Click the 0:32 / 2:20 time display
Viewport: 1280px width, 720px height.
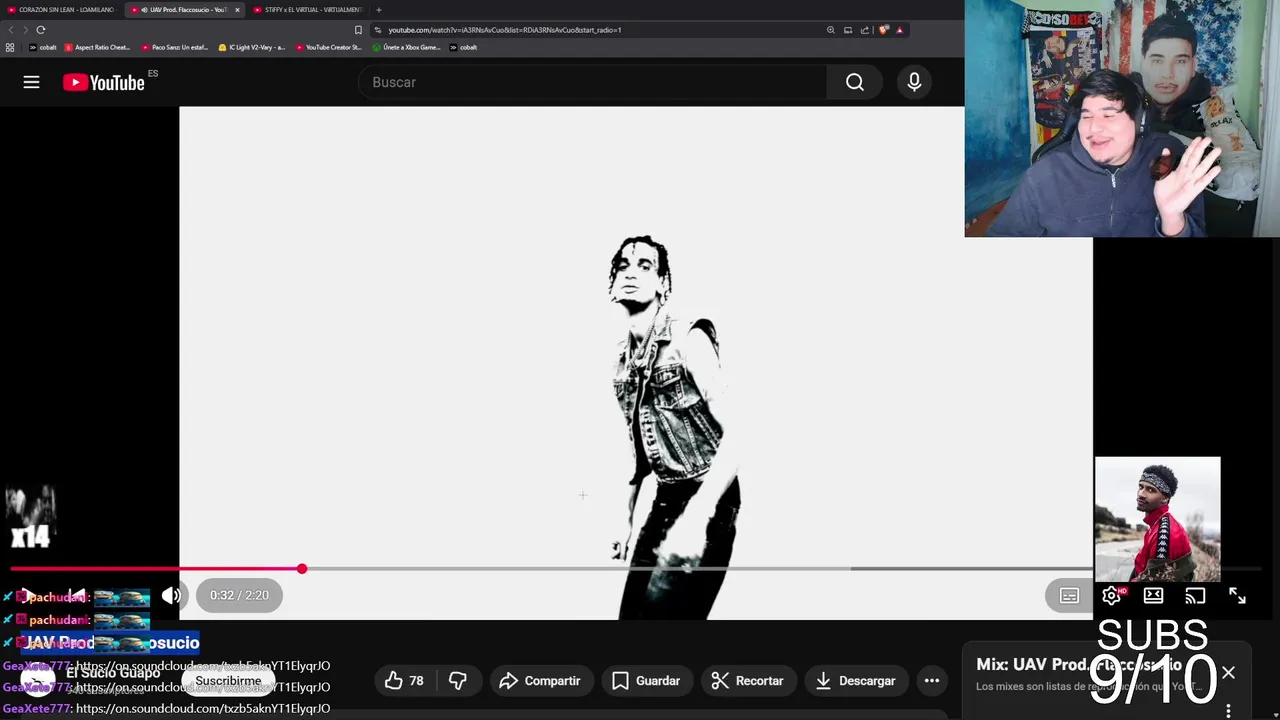pyautogui.click(x=239, y=595)
